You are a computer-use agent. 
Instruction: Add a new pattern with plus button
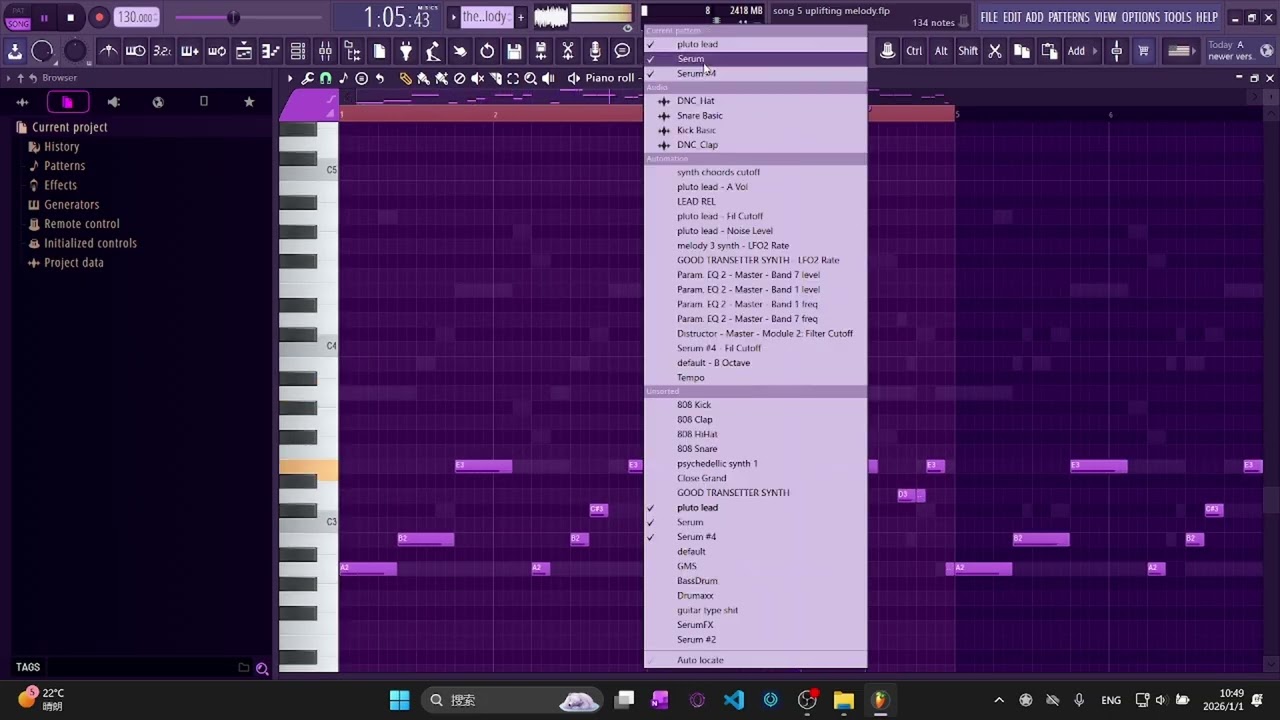(521, 17)
